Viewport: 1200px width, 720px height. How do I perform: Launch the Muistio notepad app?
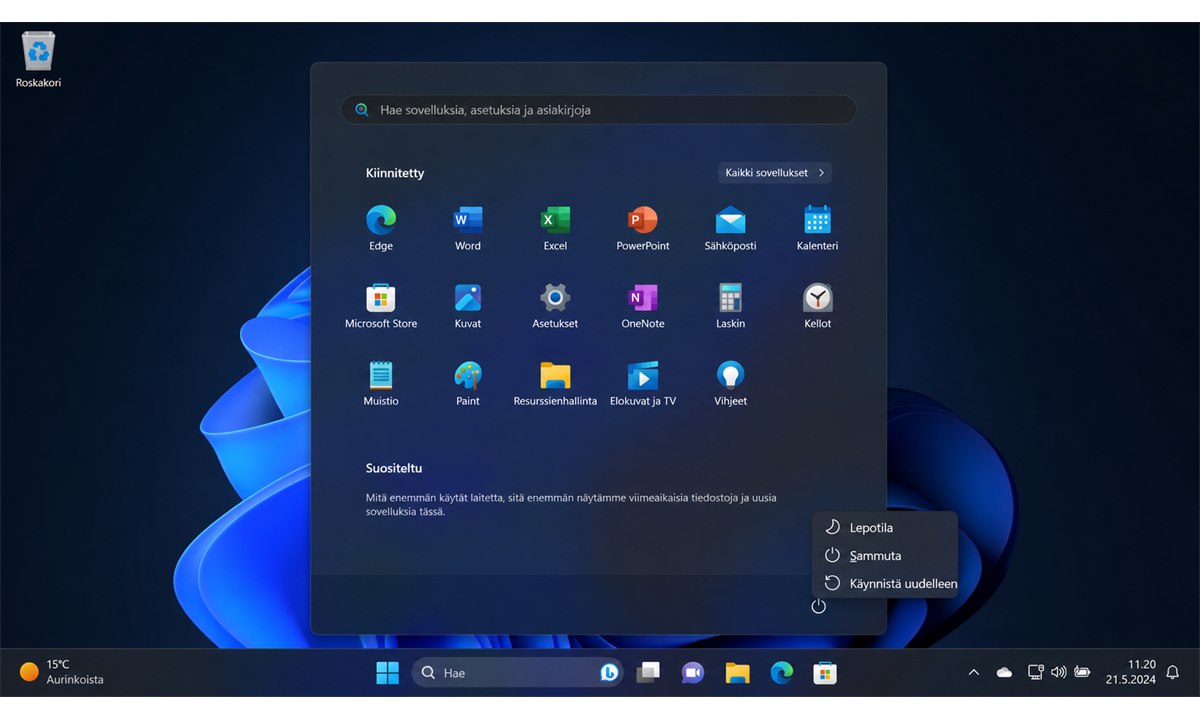(381, 384)
